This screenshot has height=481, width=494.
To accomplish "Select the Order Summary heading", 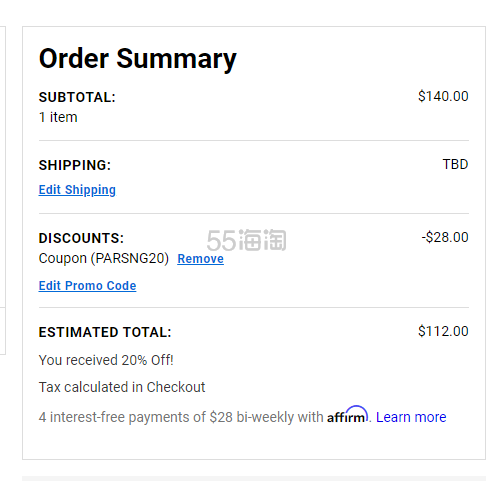I will [138, 59].
